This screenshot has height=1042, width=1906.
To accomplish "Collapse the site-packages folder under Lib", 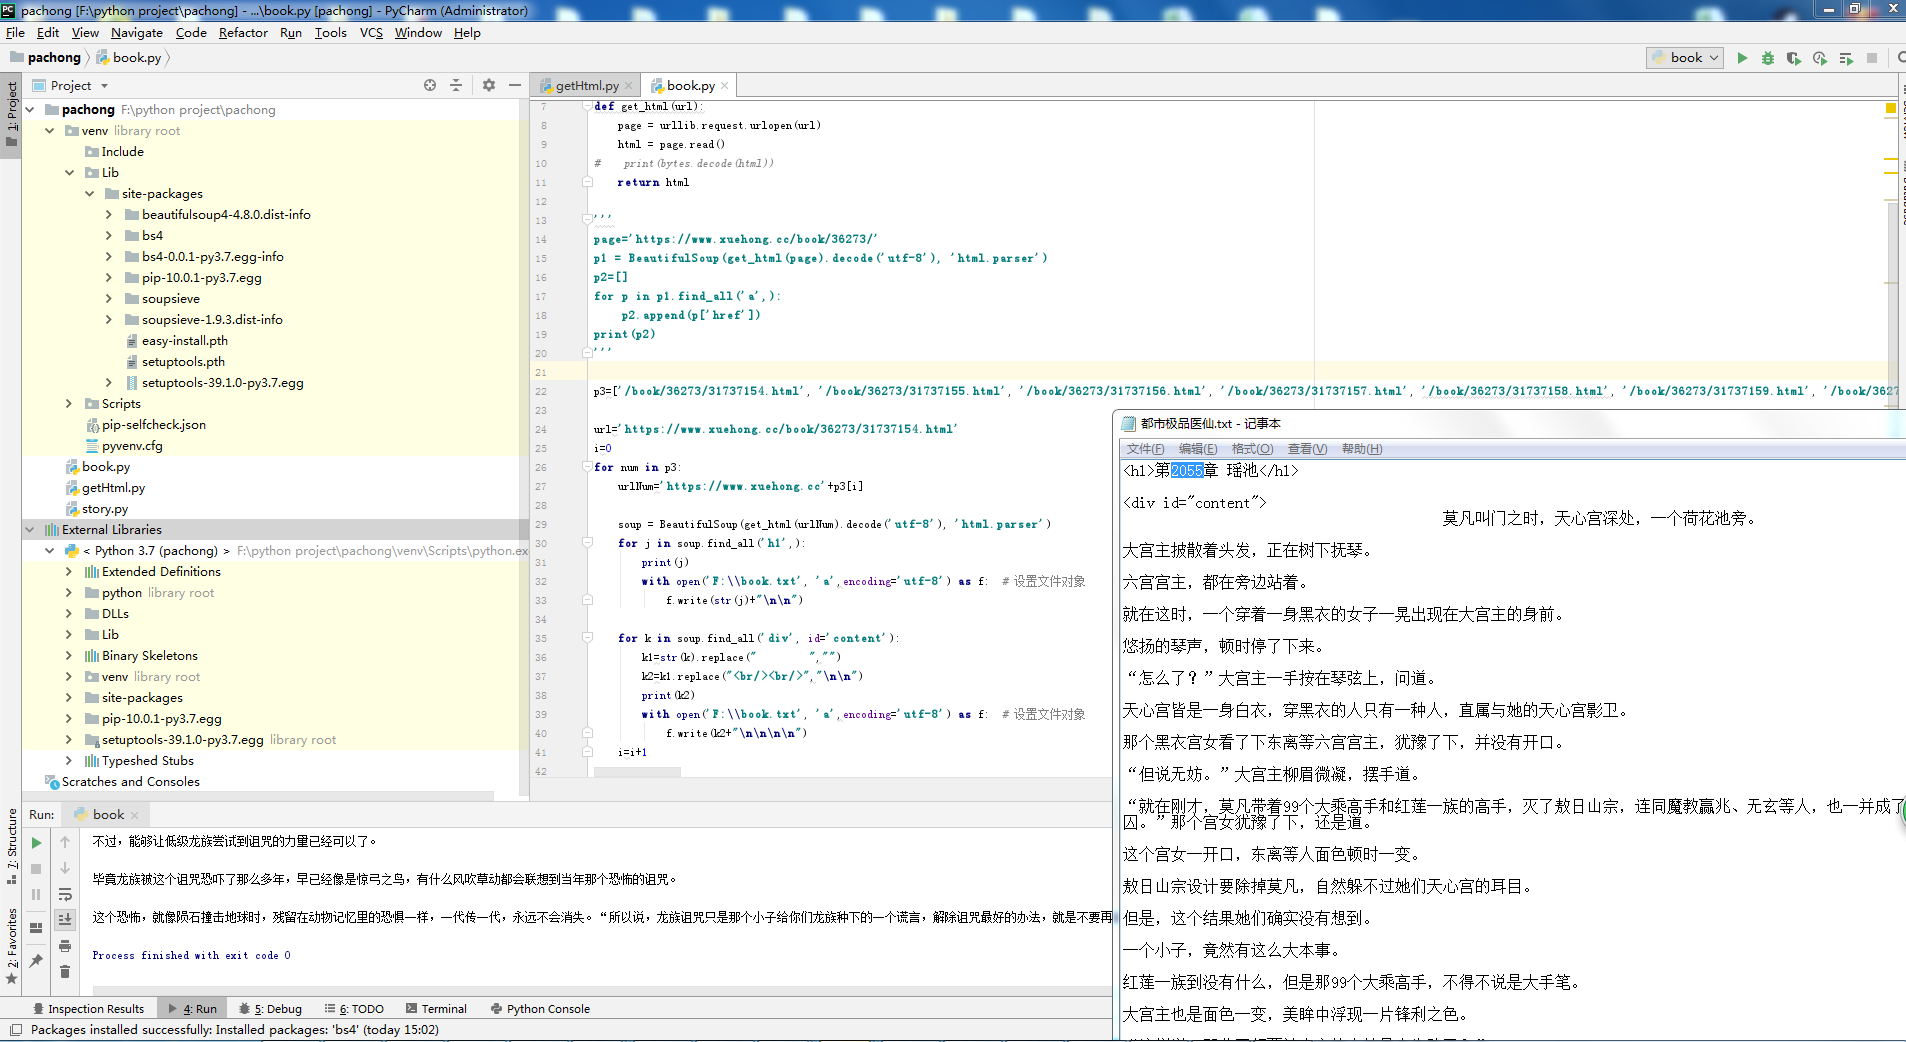I will (89, 194).
